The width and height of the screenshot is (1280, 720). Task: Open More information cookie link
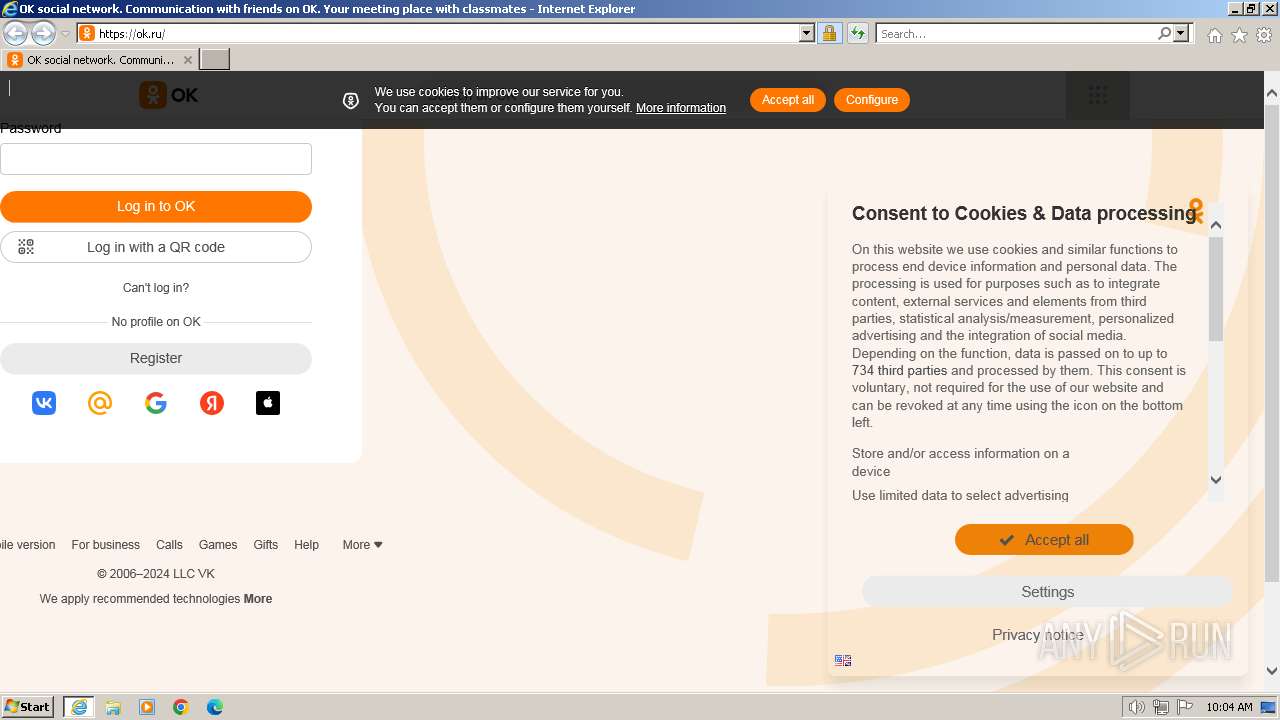point(681,108)
